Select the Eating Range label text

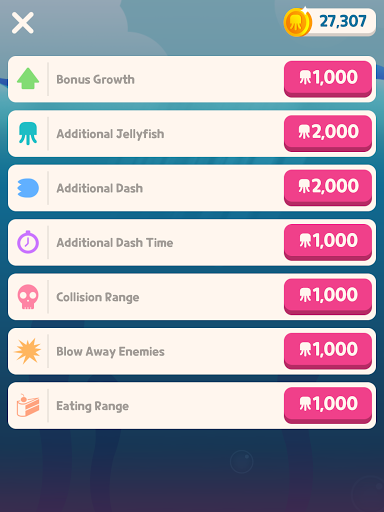pyautogui.click(x=93, y=406)
